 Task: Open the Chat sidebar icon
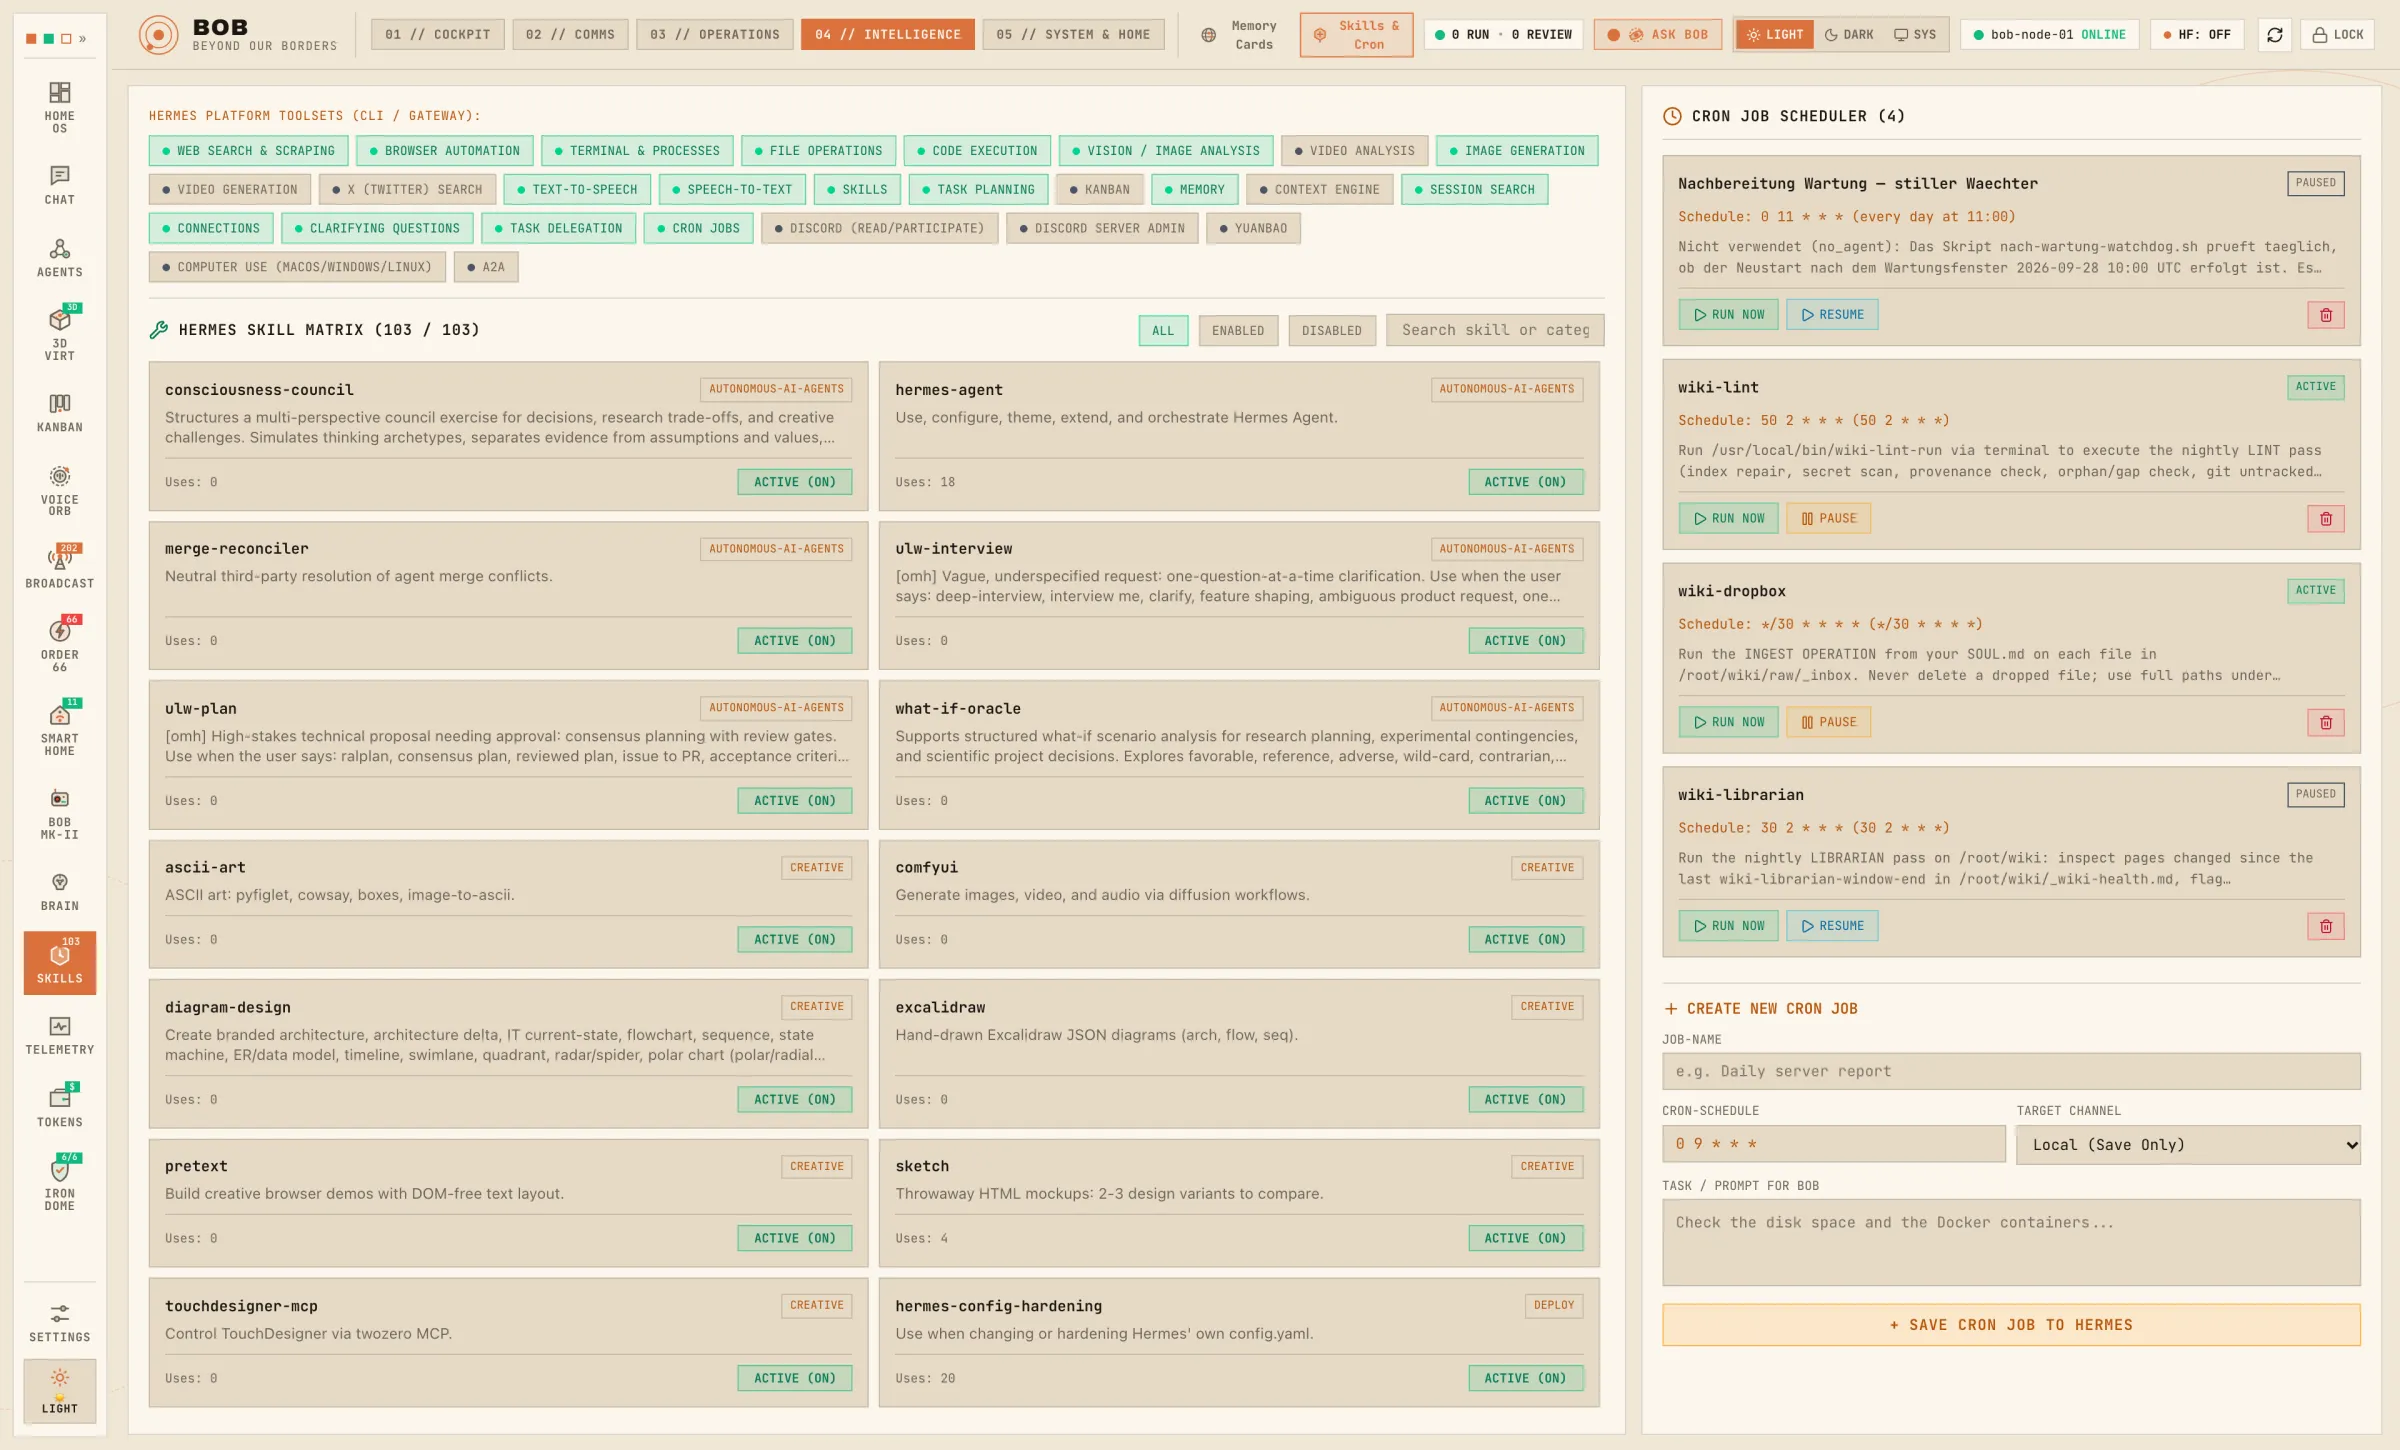[x=59, y=185]
